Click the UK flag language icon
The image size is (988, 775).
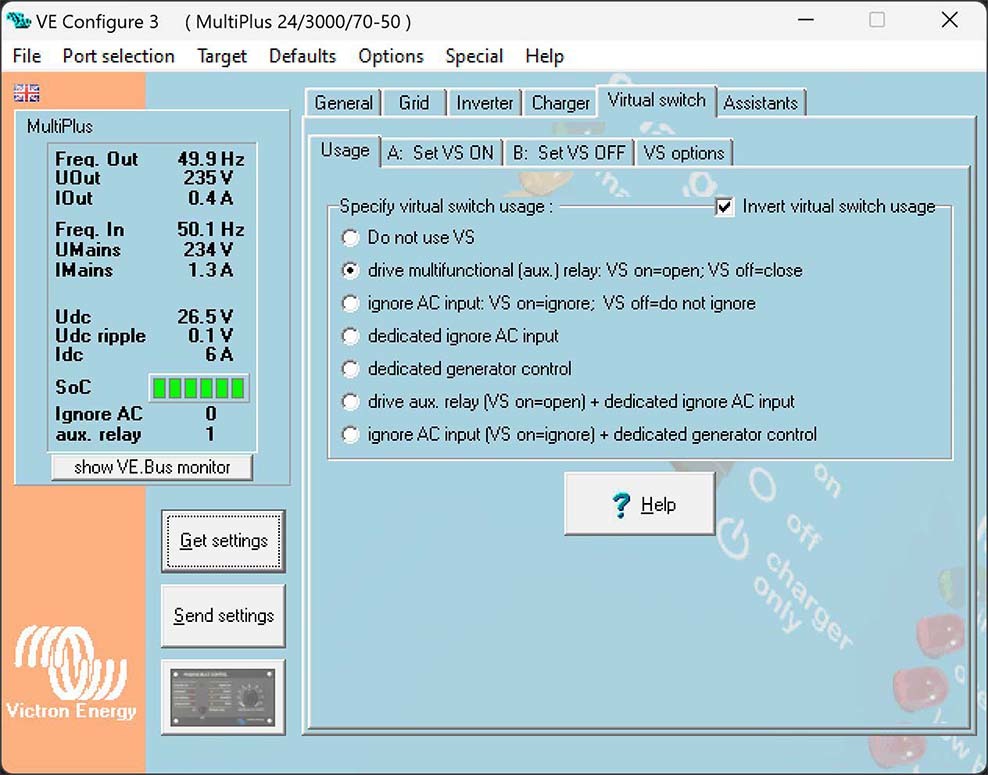pyautogui.click(x=27, y=93)
